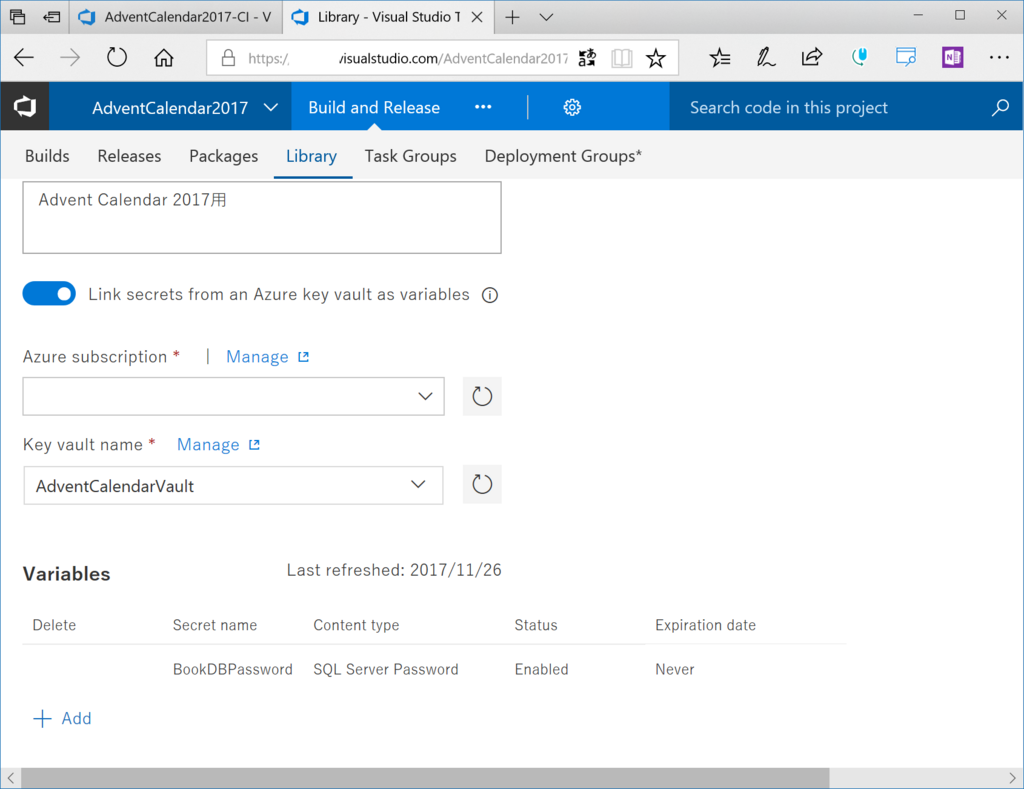Switch to the Builds tab
The height and width of the screenshot is (789, 1024).
(47, 156)
